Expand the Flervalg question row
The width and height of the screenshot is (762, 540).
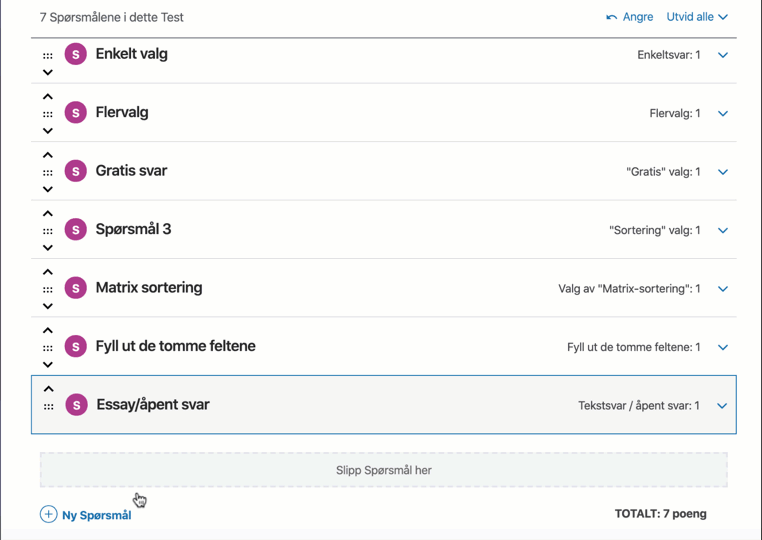723,114
